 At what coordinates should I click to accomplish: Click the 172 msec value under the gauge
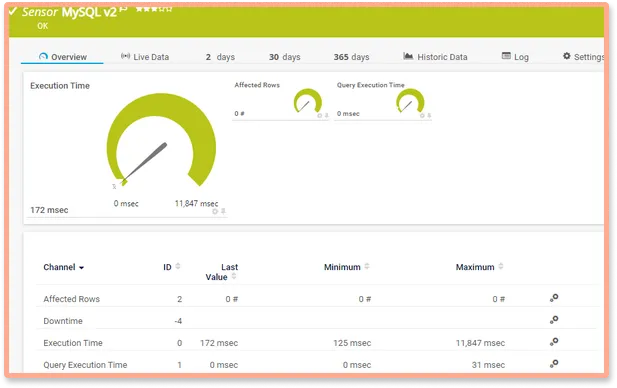(49, 210)
